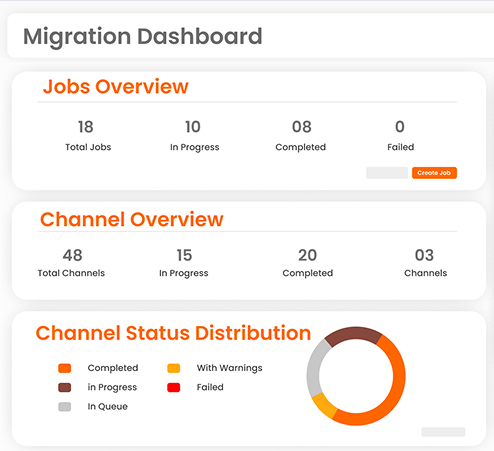Click the Channel Status Distribution heading
This screenshot has height=451, width=494.
pos(173,333)
